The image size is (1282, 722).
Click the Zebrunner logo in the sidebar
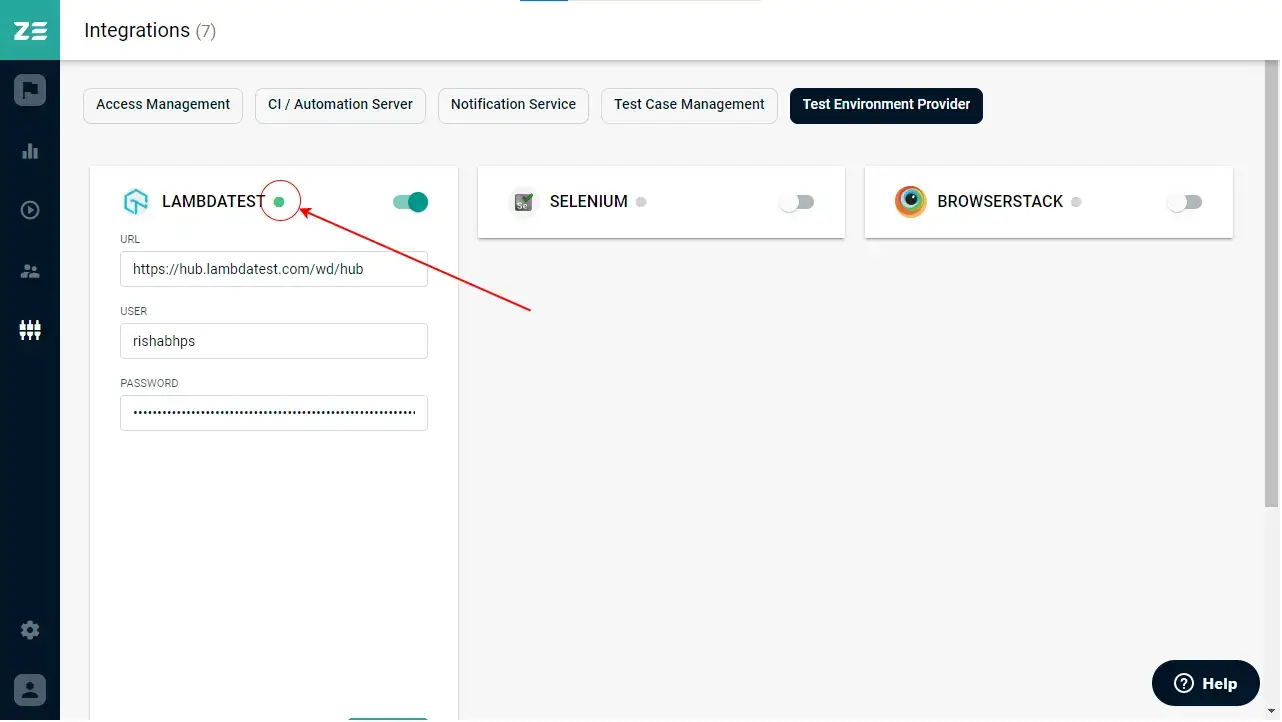(x=30, y=30)
